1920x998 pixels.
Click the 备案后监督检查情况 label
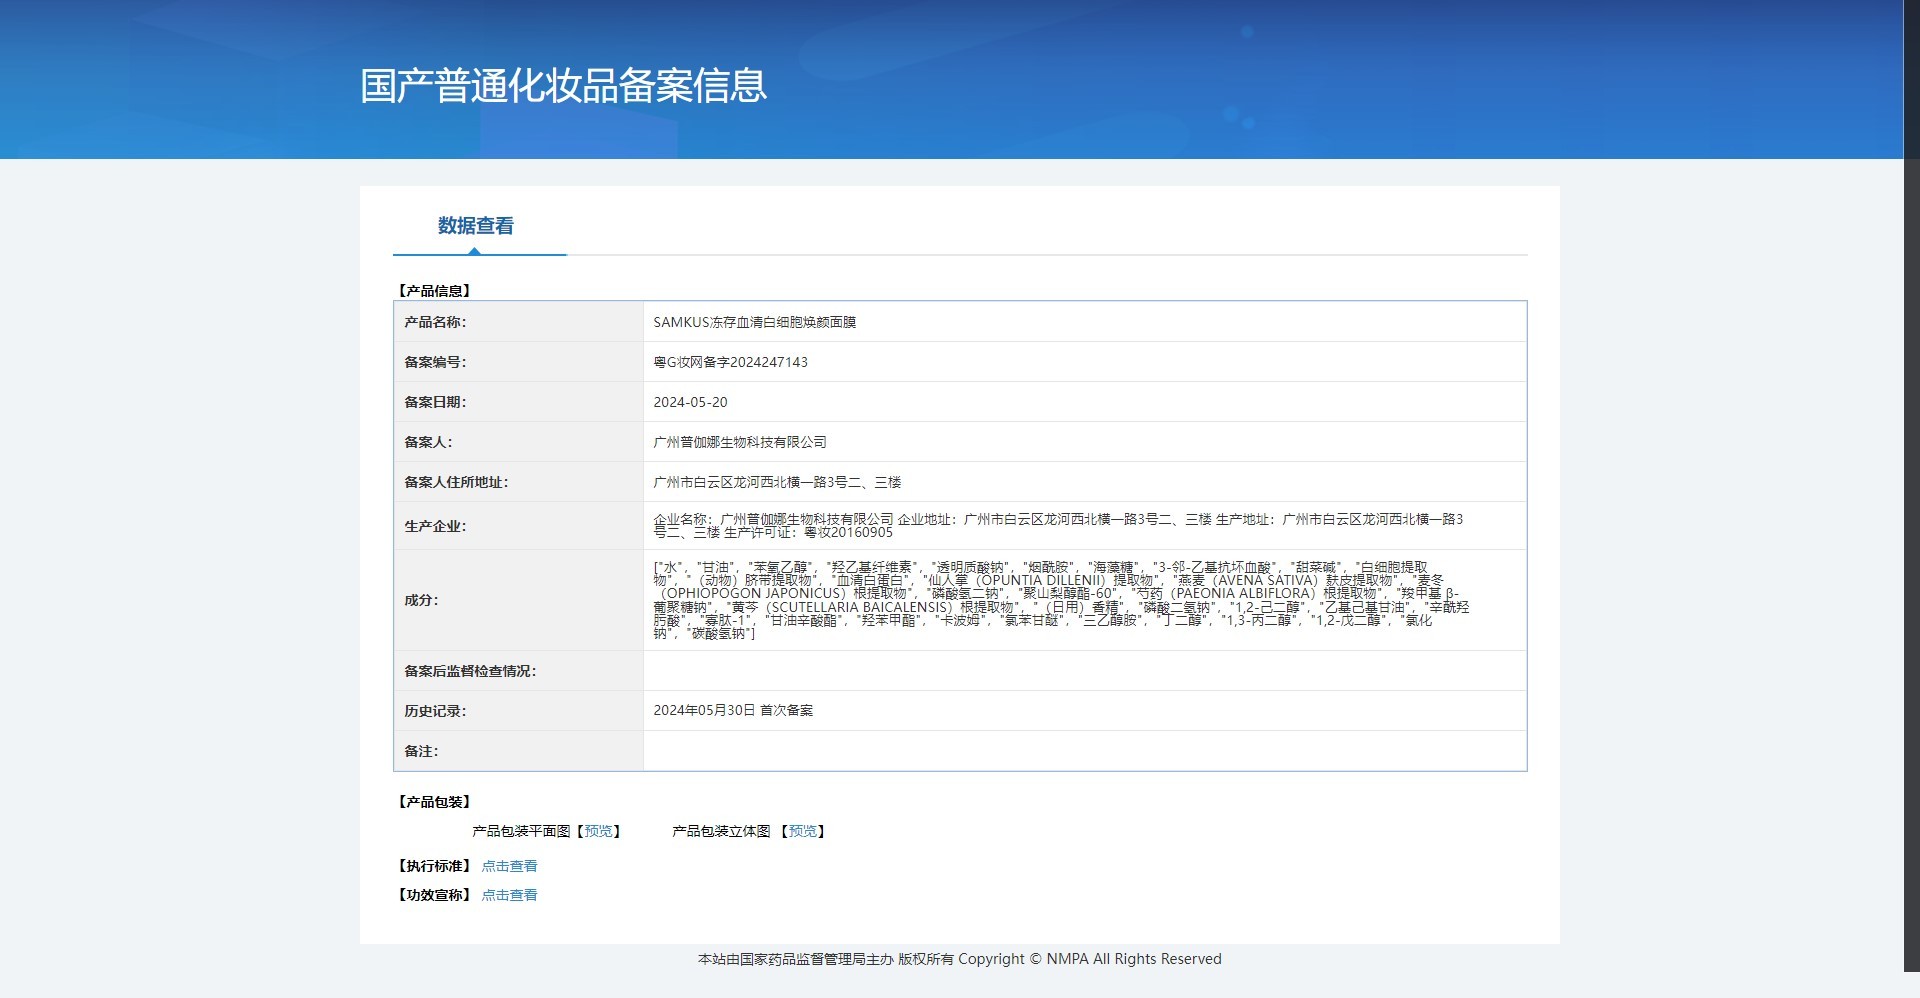(470, 671)
